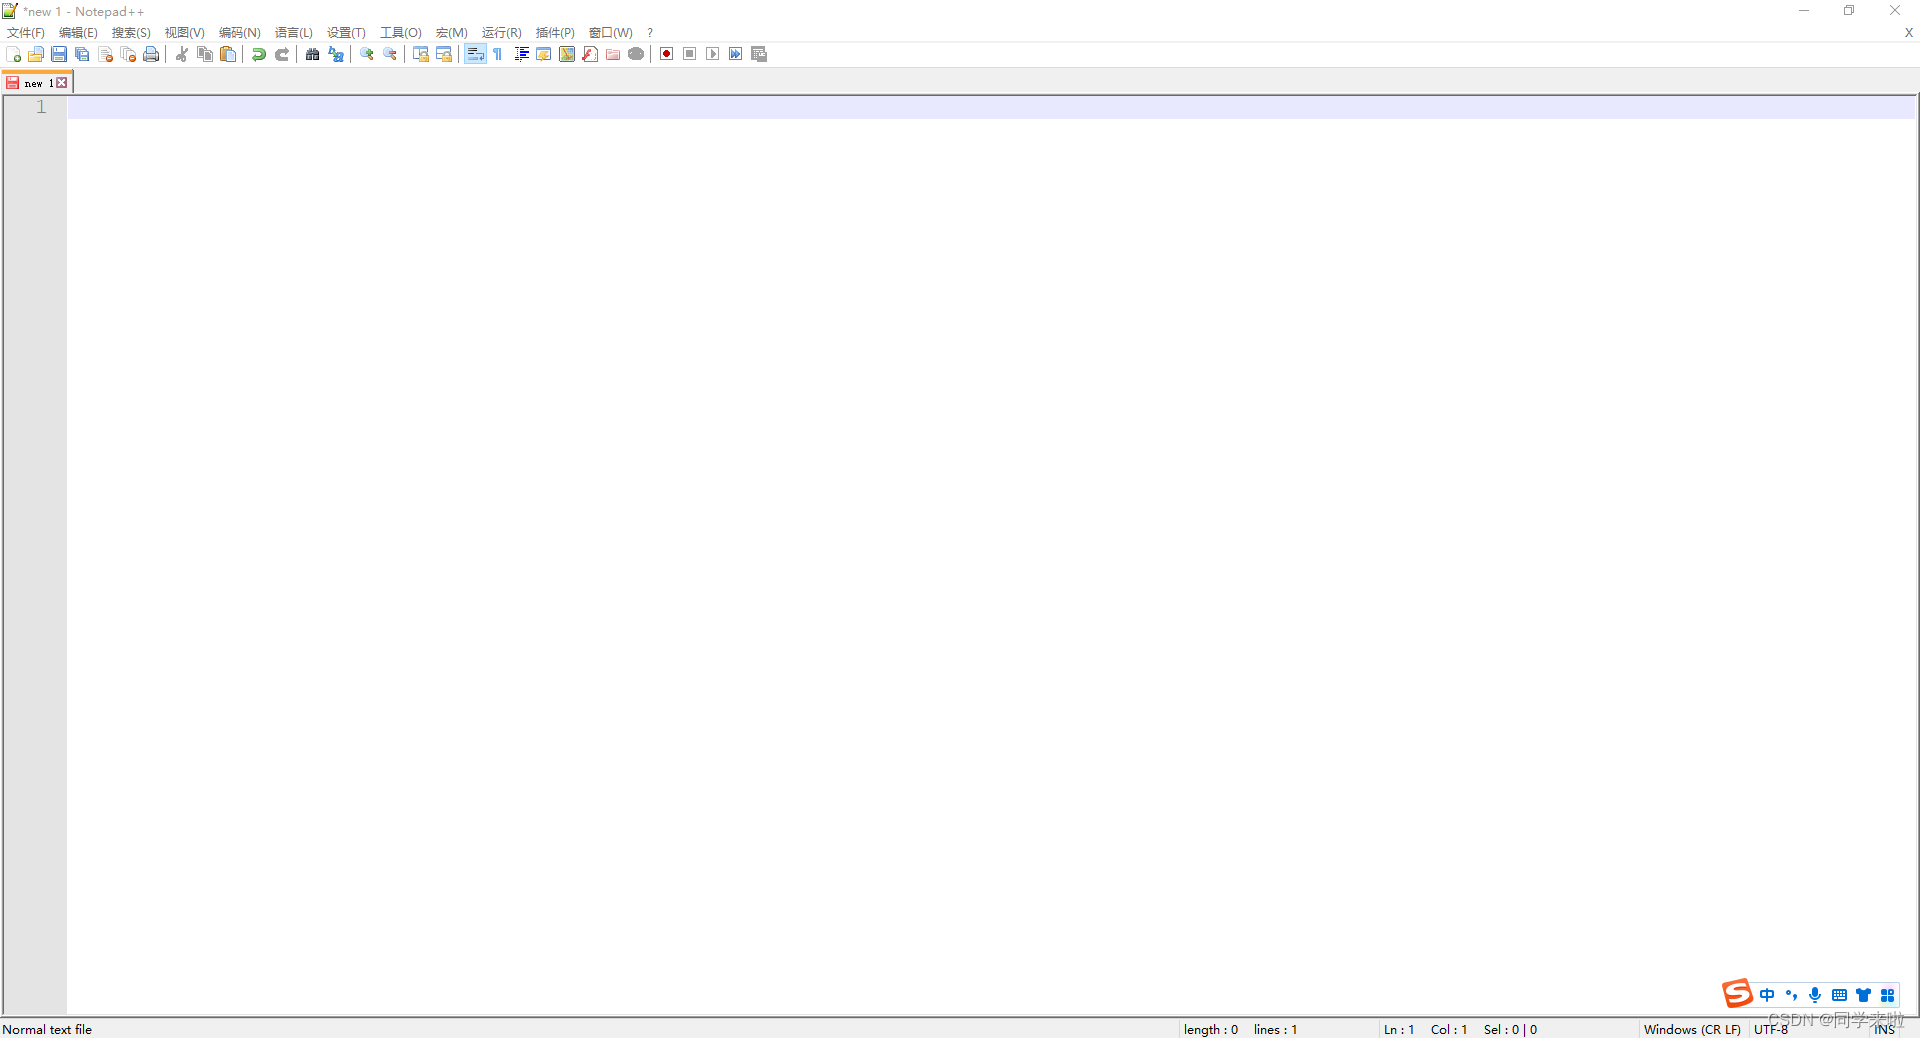1920x1038 pixels.
Task: Open the 宏(M) menu
Action: tap(452, 33)
